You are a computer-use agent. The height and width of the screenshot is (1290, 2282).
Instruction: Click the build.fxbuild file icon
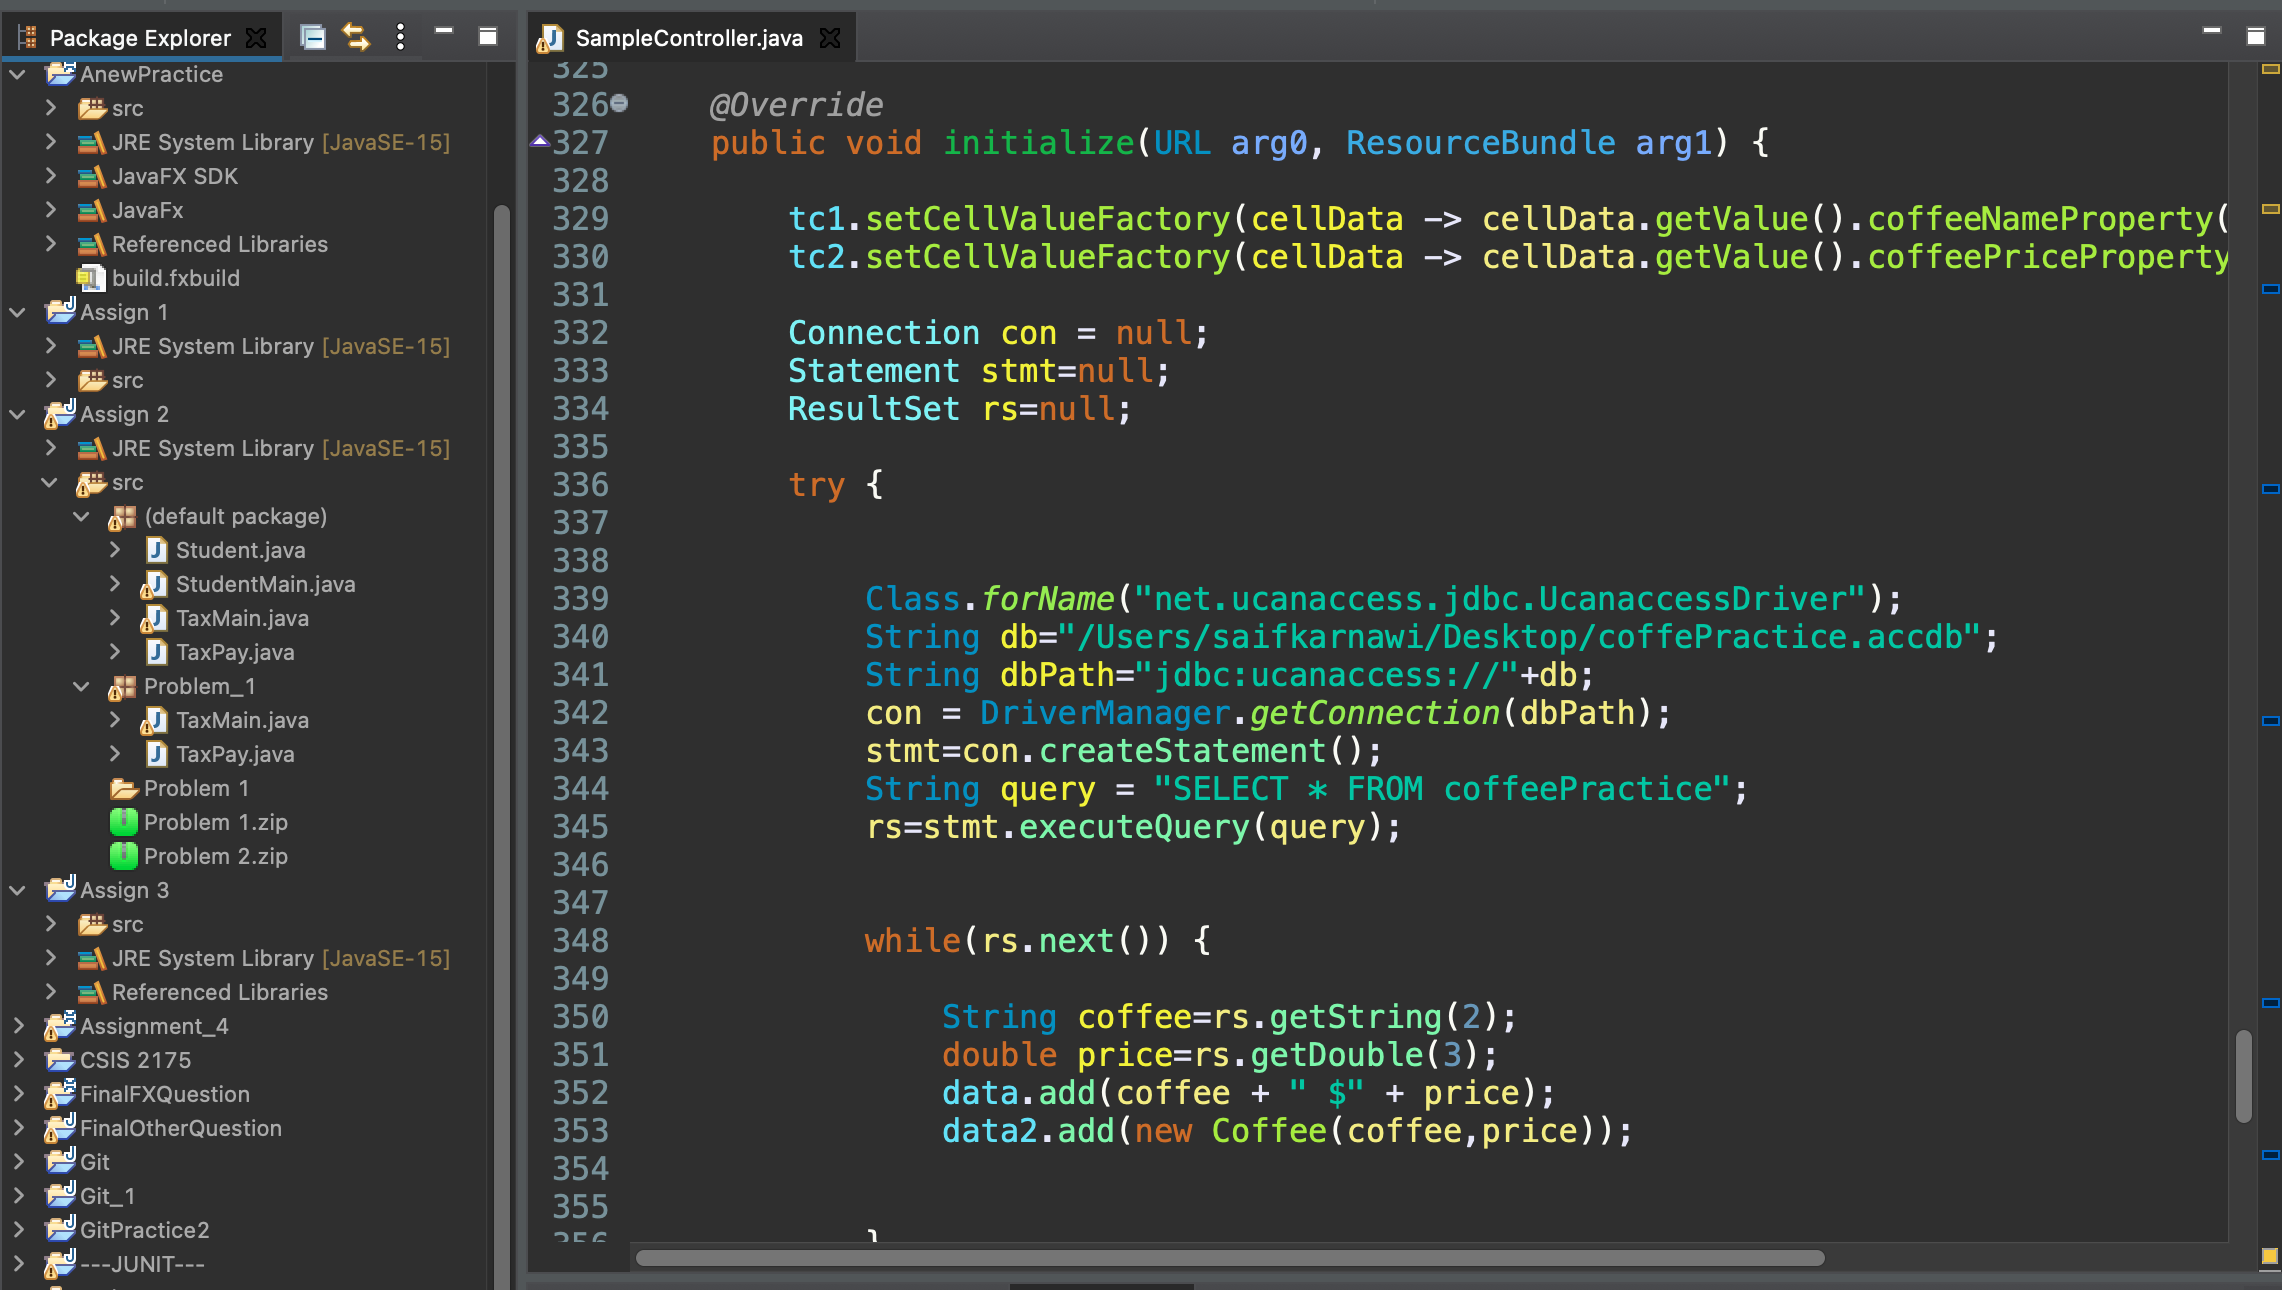pyautogui.click(x=88, y=278)
